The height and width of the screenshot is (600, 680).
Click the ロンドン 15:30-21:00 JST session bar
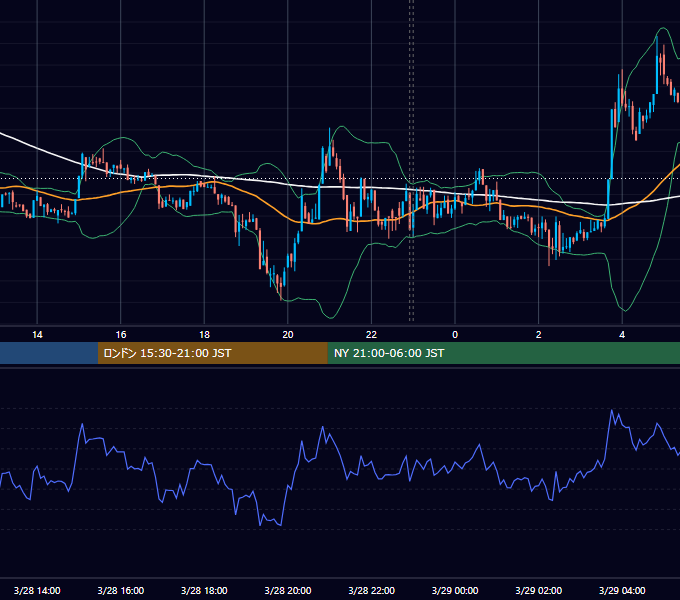[212, 353]
